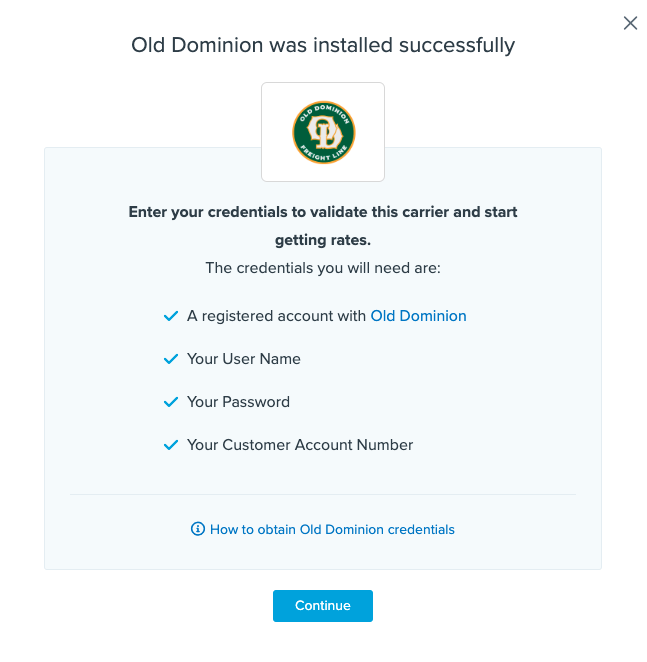Click 'Enter your credentials to validate' line
The width and height of the screenshot is (647, 662).
(323, 212)
